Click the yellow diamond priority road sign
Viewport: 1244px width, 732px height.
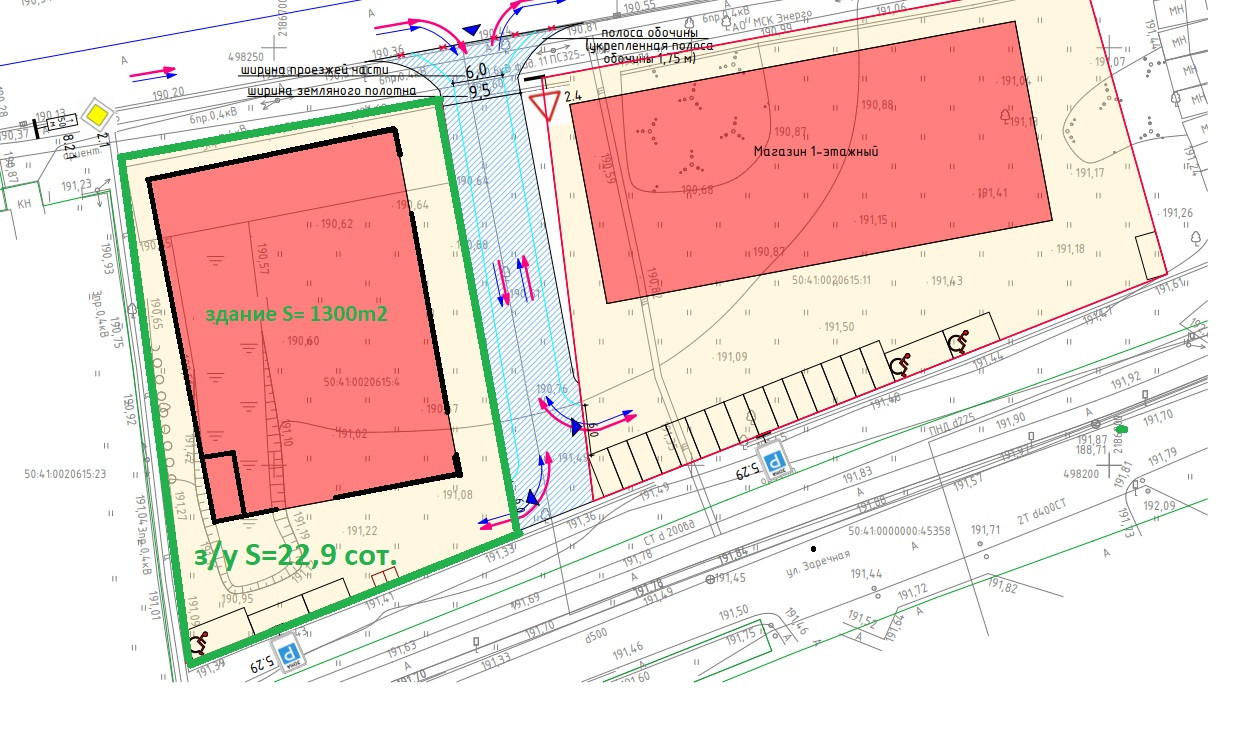(96, 114)
